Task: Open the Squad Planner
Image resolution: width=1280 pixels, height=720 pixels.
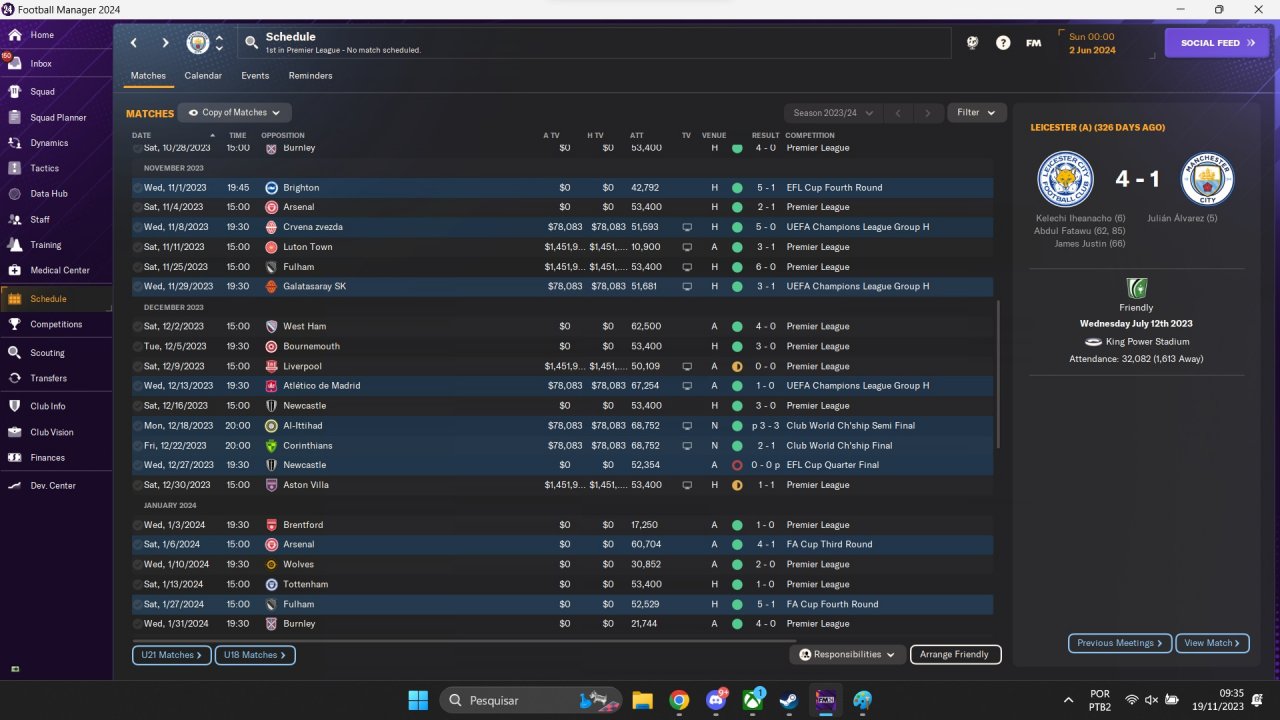Action: click(56, 117)
